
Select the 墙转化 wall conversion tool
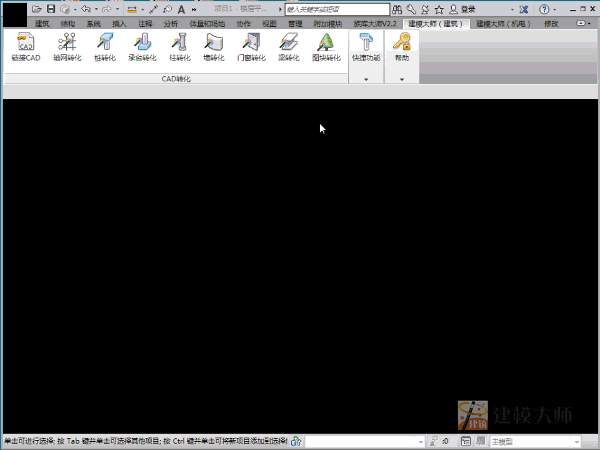214,46
